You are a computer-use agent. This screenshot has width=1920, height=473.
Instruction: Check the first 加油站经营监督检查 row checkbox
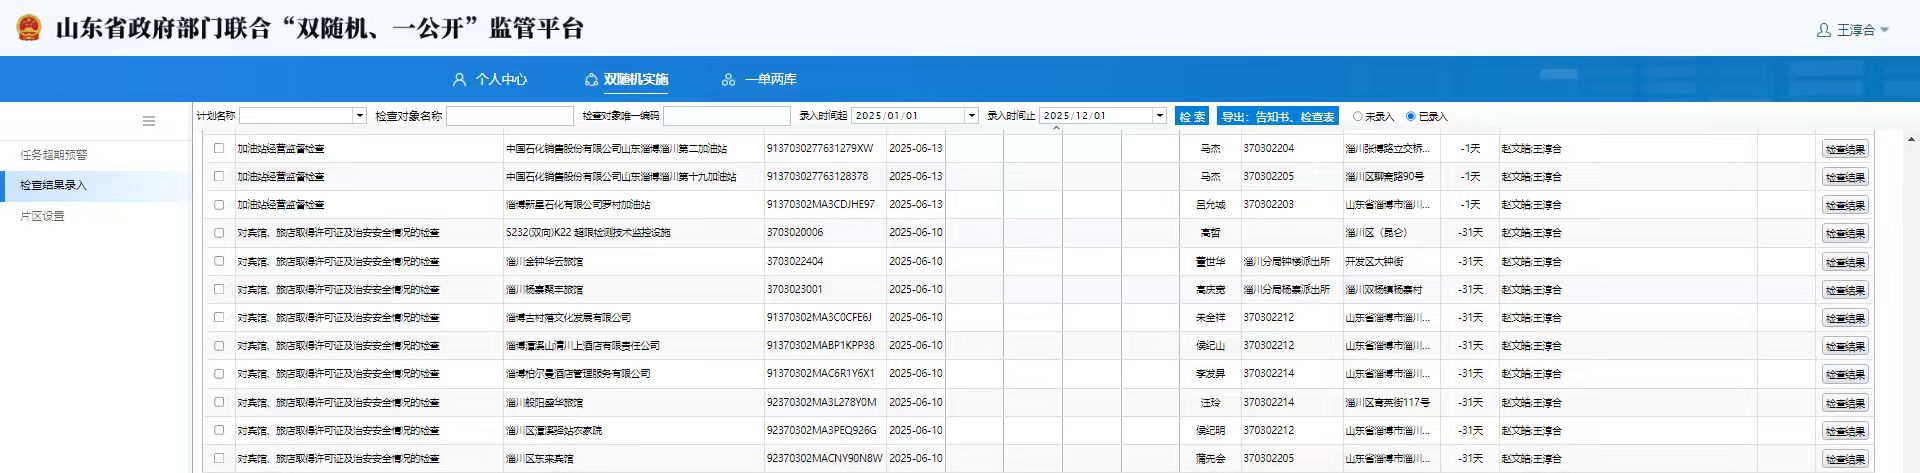(x=219, y=148)
